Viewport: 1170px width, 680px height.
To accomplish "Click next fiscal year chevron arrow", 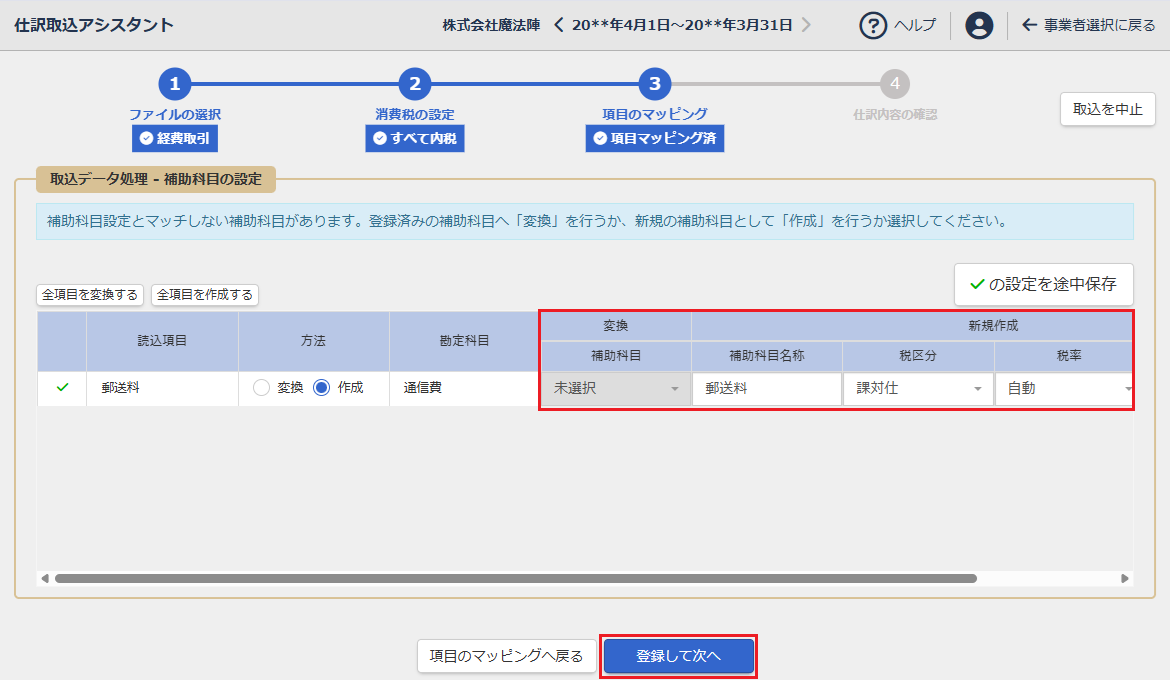I will coord(806,25).
